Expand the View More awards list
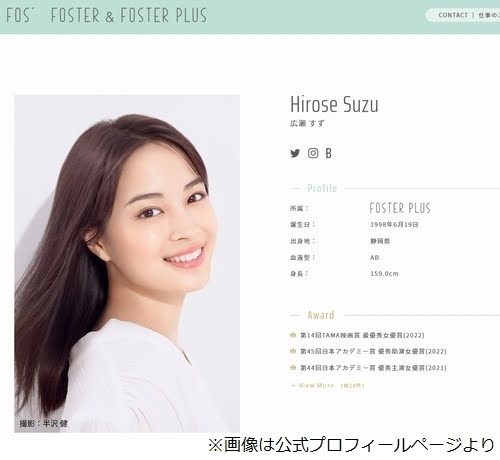 click(x=327, y=386)
